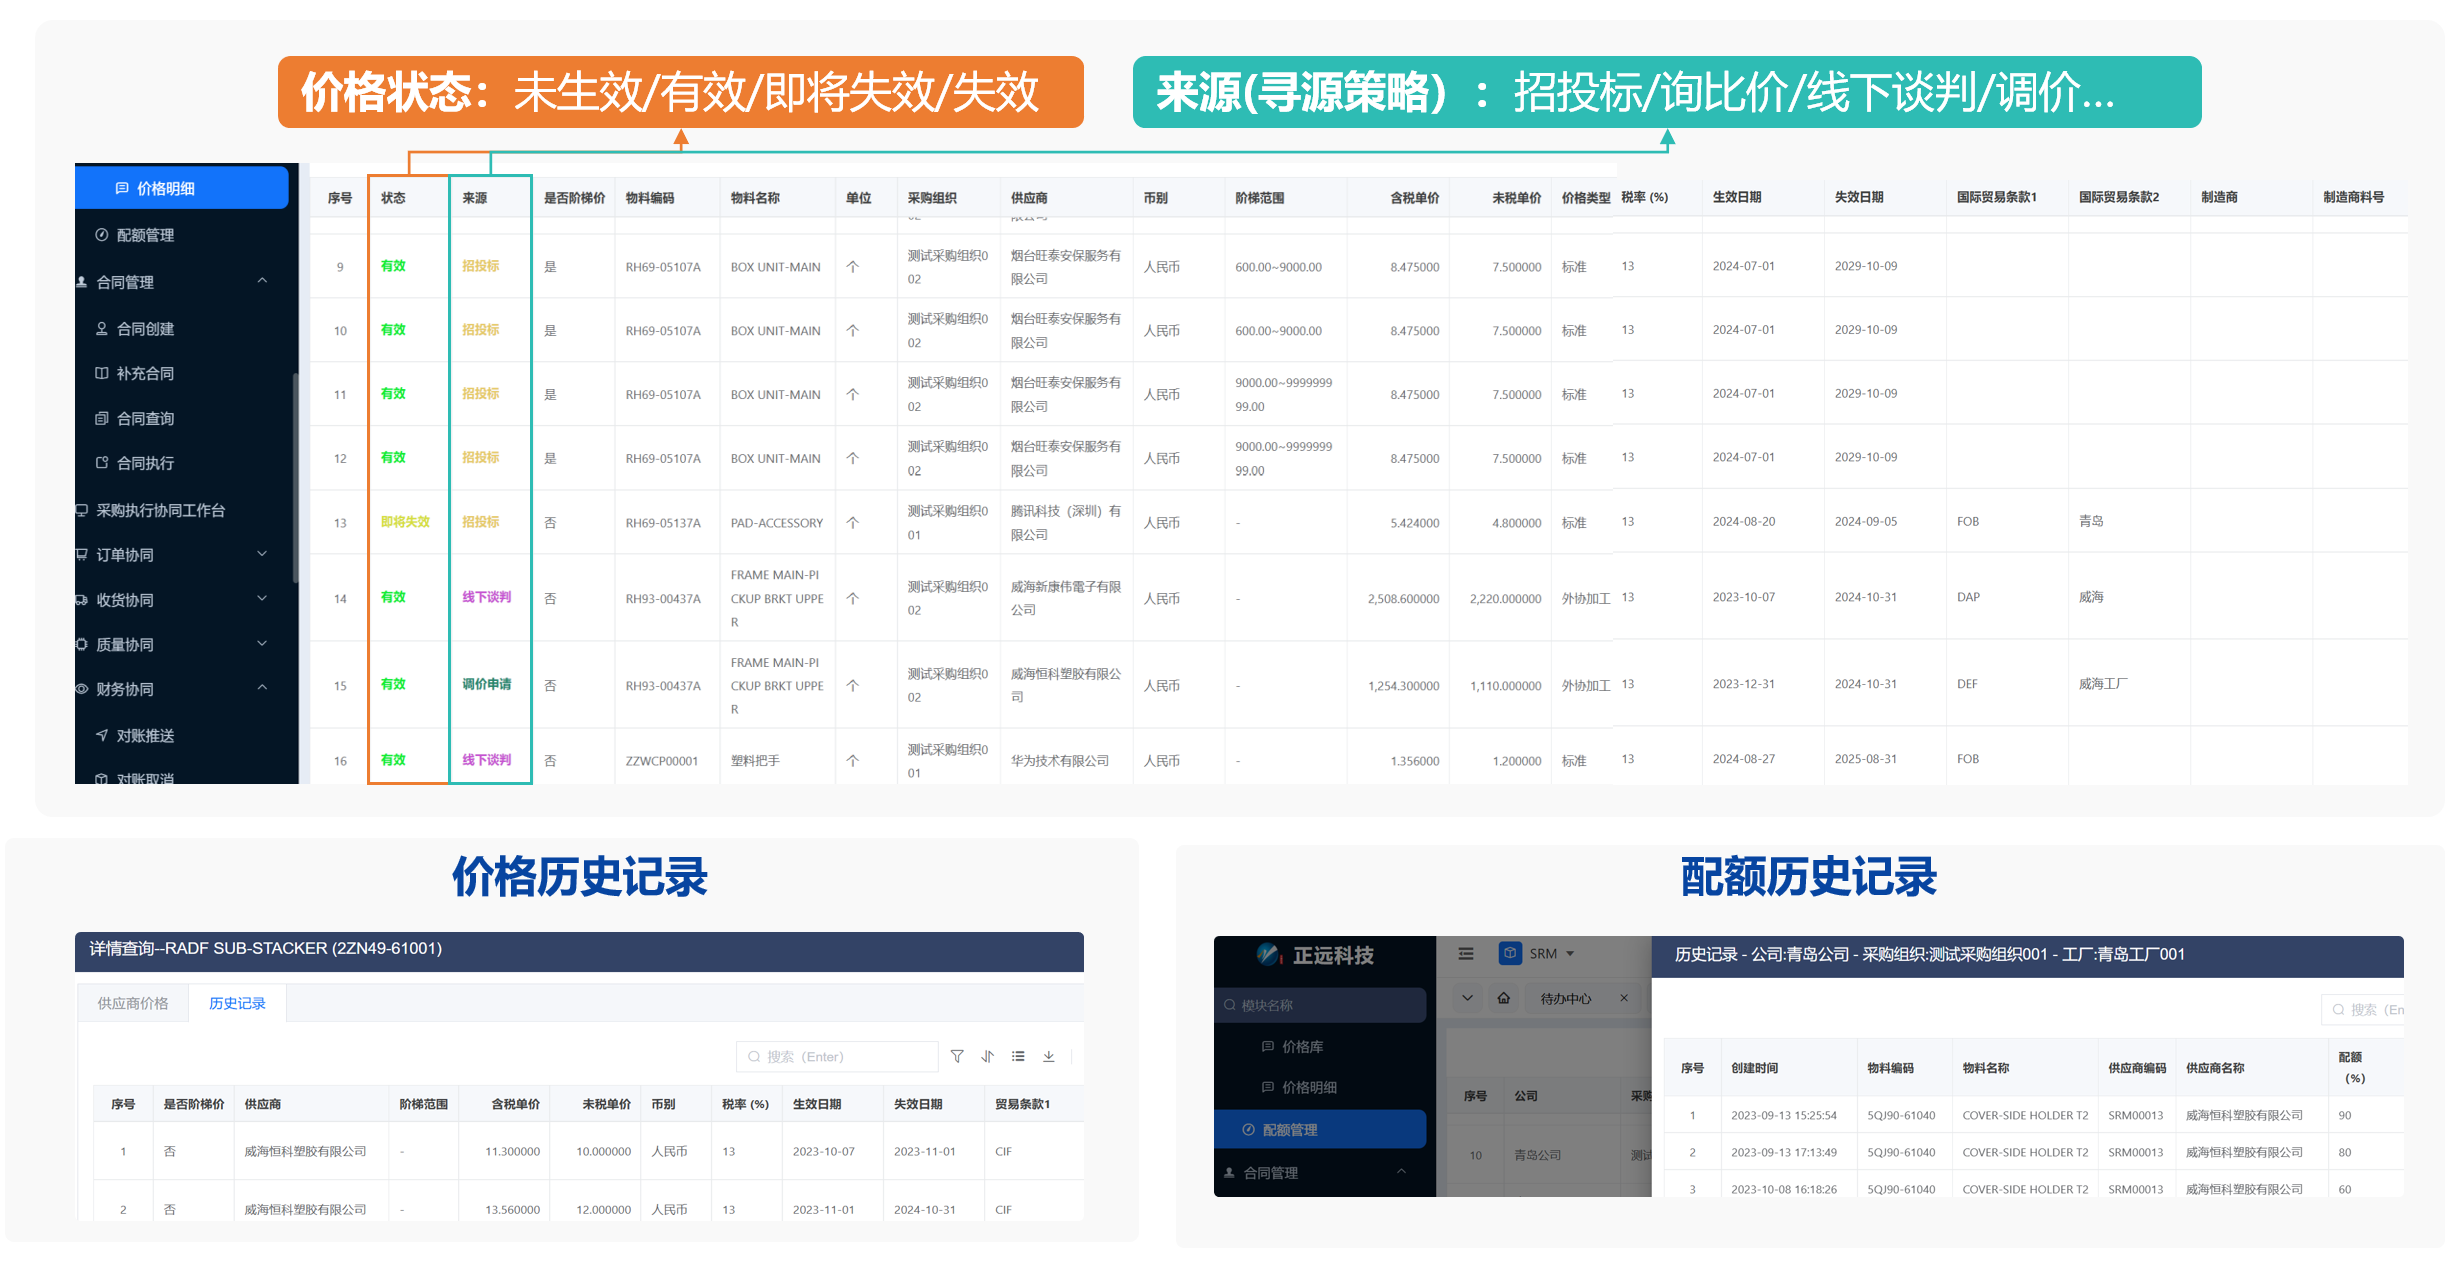Open the column list settings icon
This screenshot has width=2460, height=1266.
click(x=1018, y=1056)
